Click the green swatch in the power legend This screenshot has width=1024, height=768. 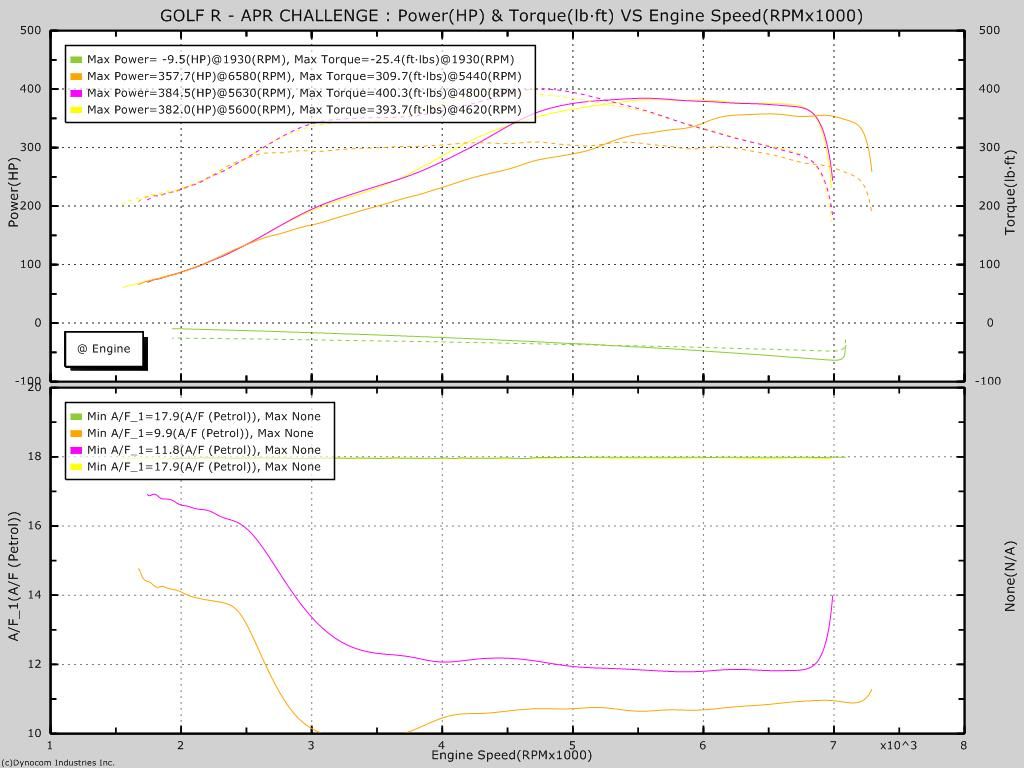pyautogui.click(x=76, y=60)
